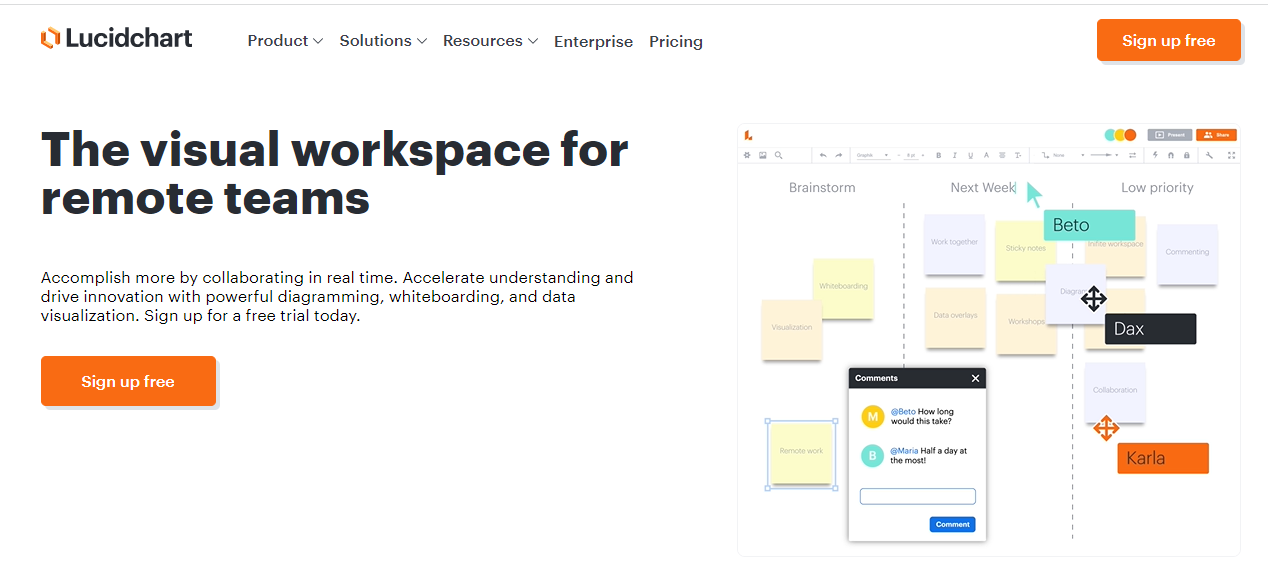Screen dimensions: 1268x575
Task: Click the yellow collaborator avatar circle
Action: coord(1120,135)
